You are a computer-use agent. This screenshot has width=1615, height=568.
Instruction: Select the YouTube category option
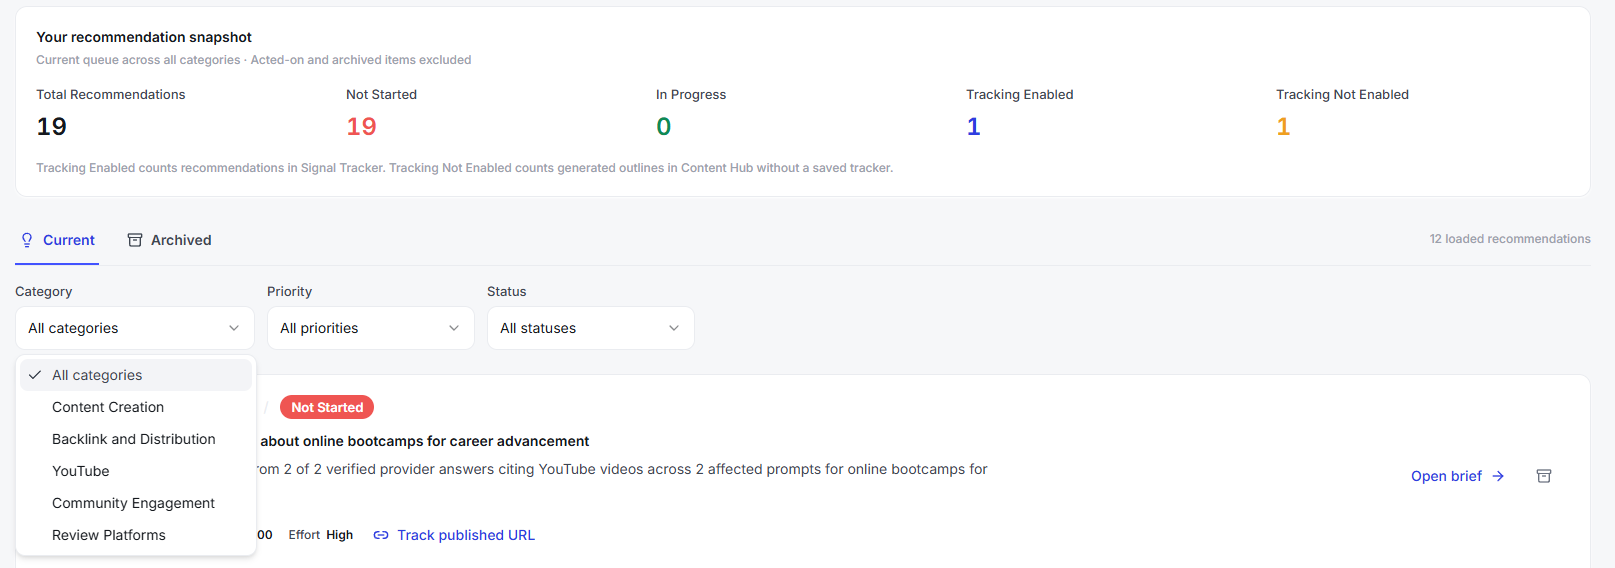click(136, 471)
